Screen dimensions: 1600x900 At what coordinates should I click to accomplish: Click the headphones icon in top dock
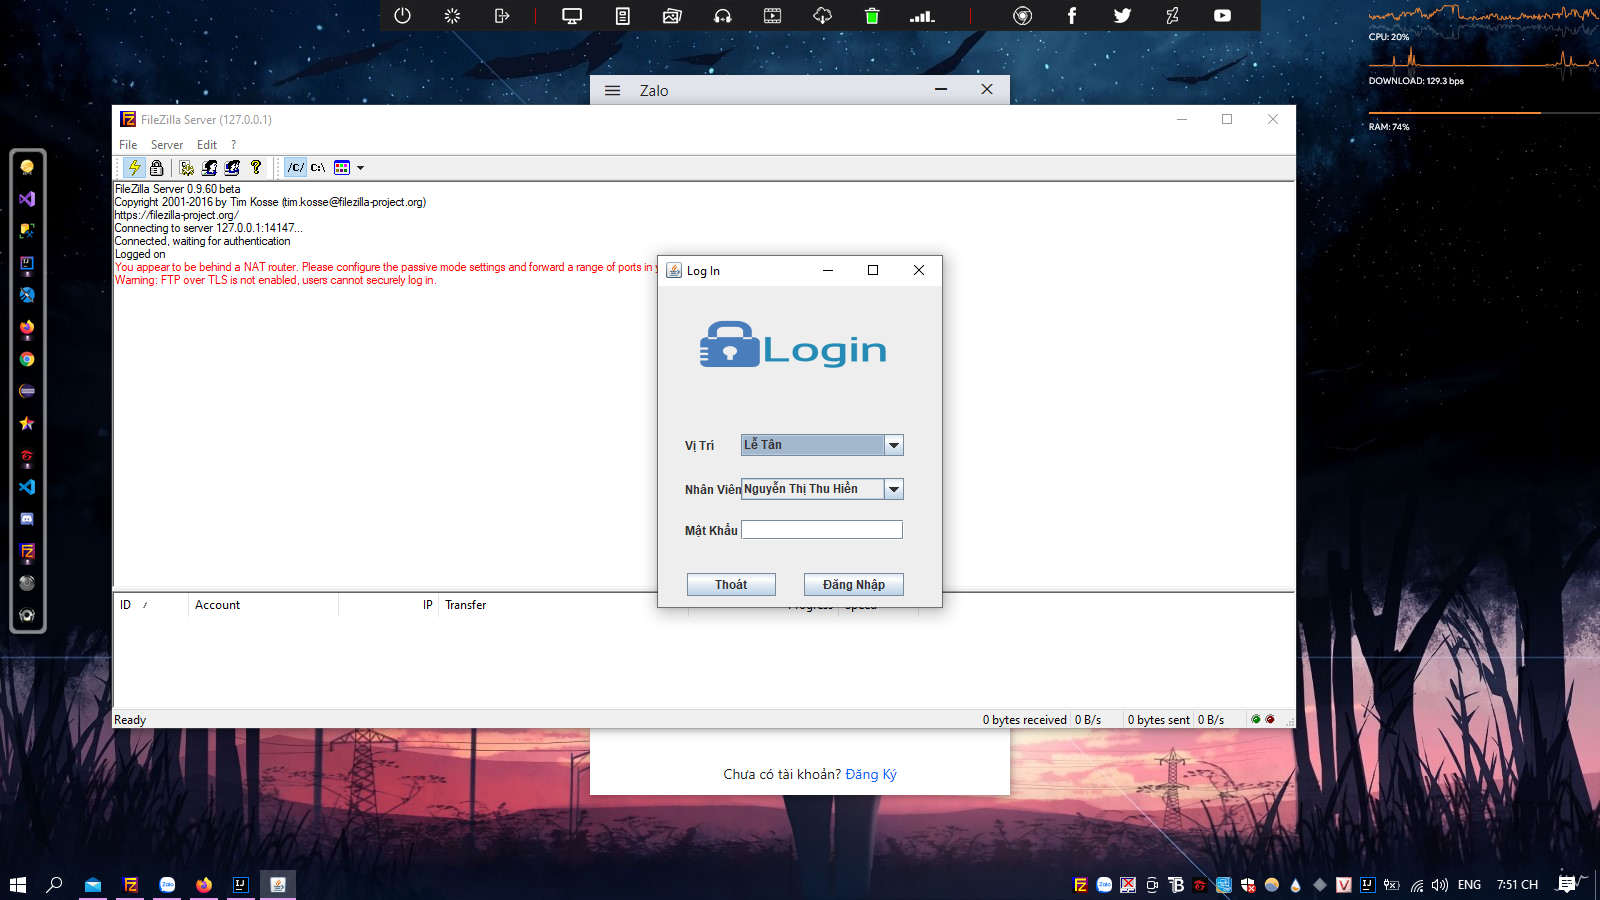pos(722,16)
